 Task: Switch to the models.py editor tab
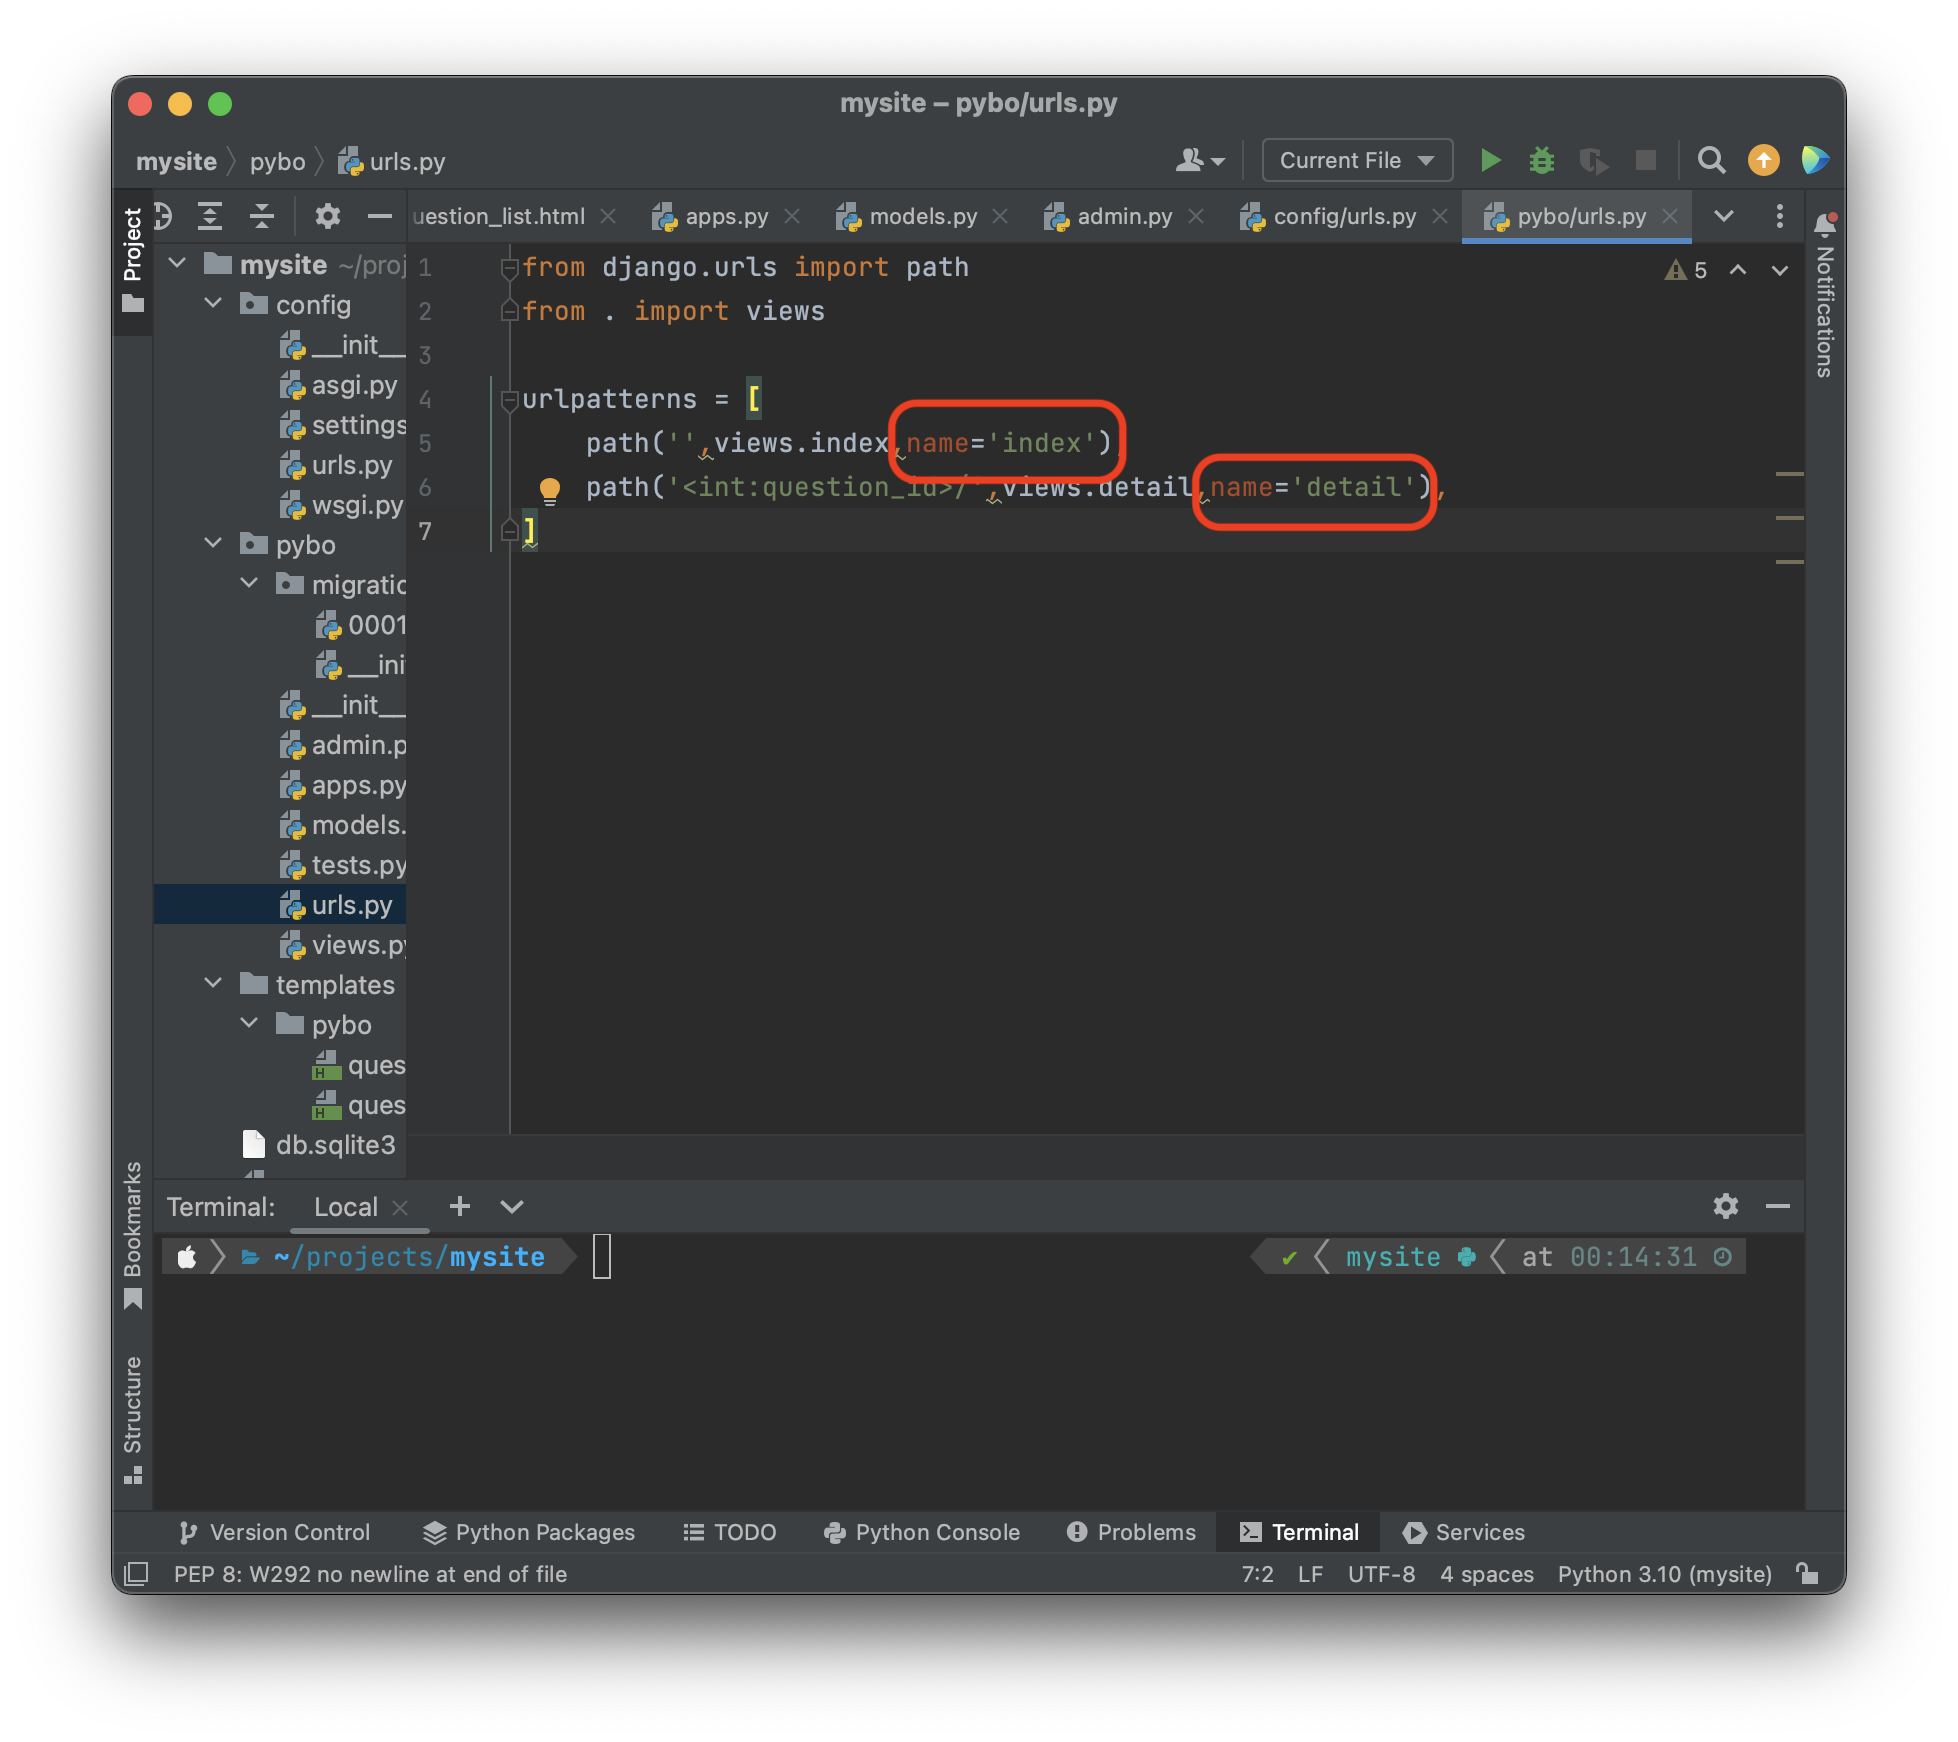[922, 216]
